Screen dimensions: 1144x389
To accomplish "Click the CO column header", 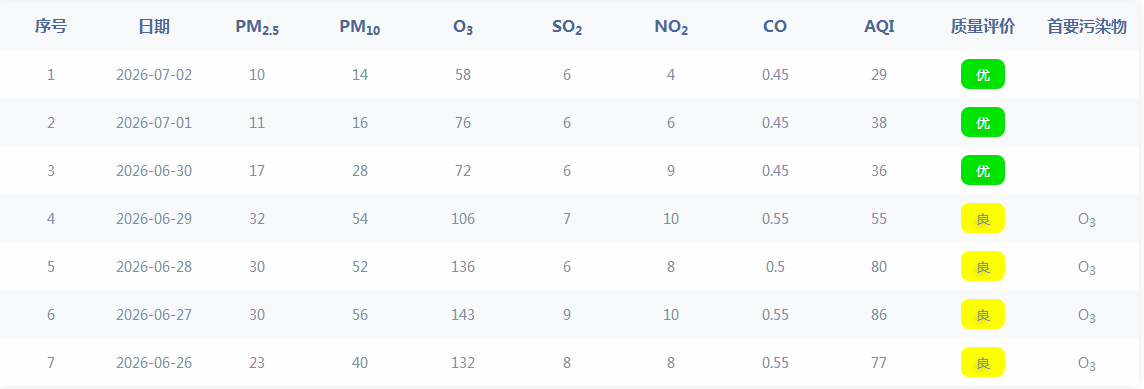I will pyautogui.click(x=775, y=27).
